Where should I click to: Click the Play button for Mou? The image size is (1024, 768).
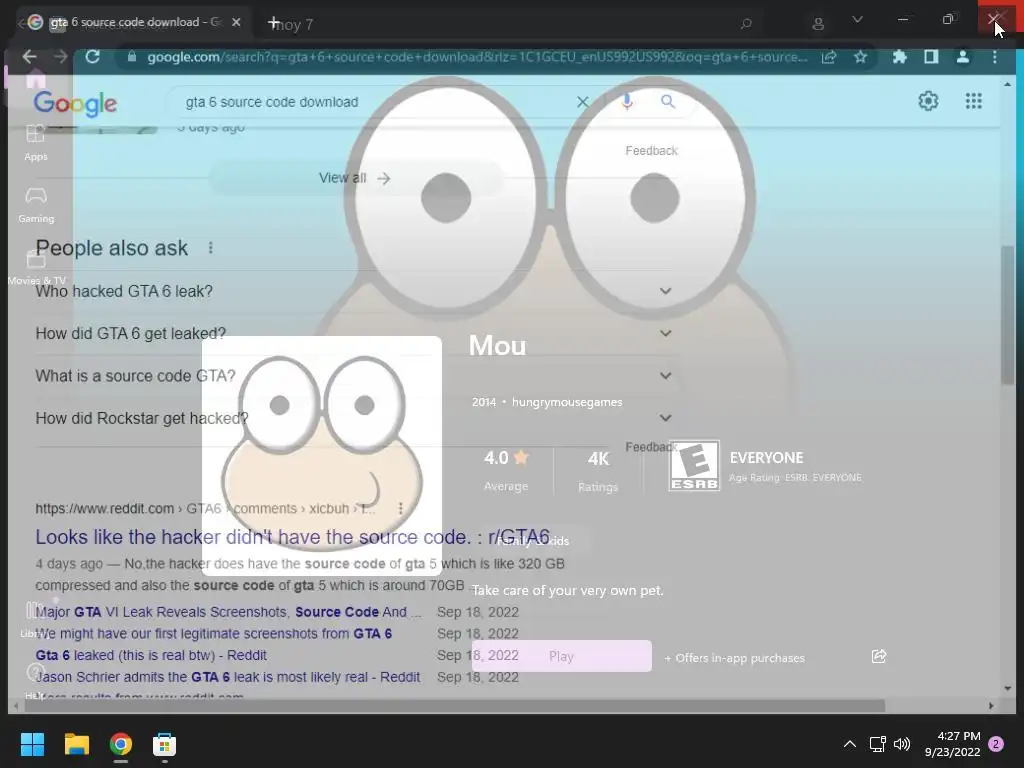pos(562,656)
